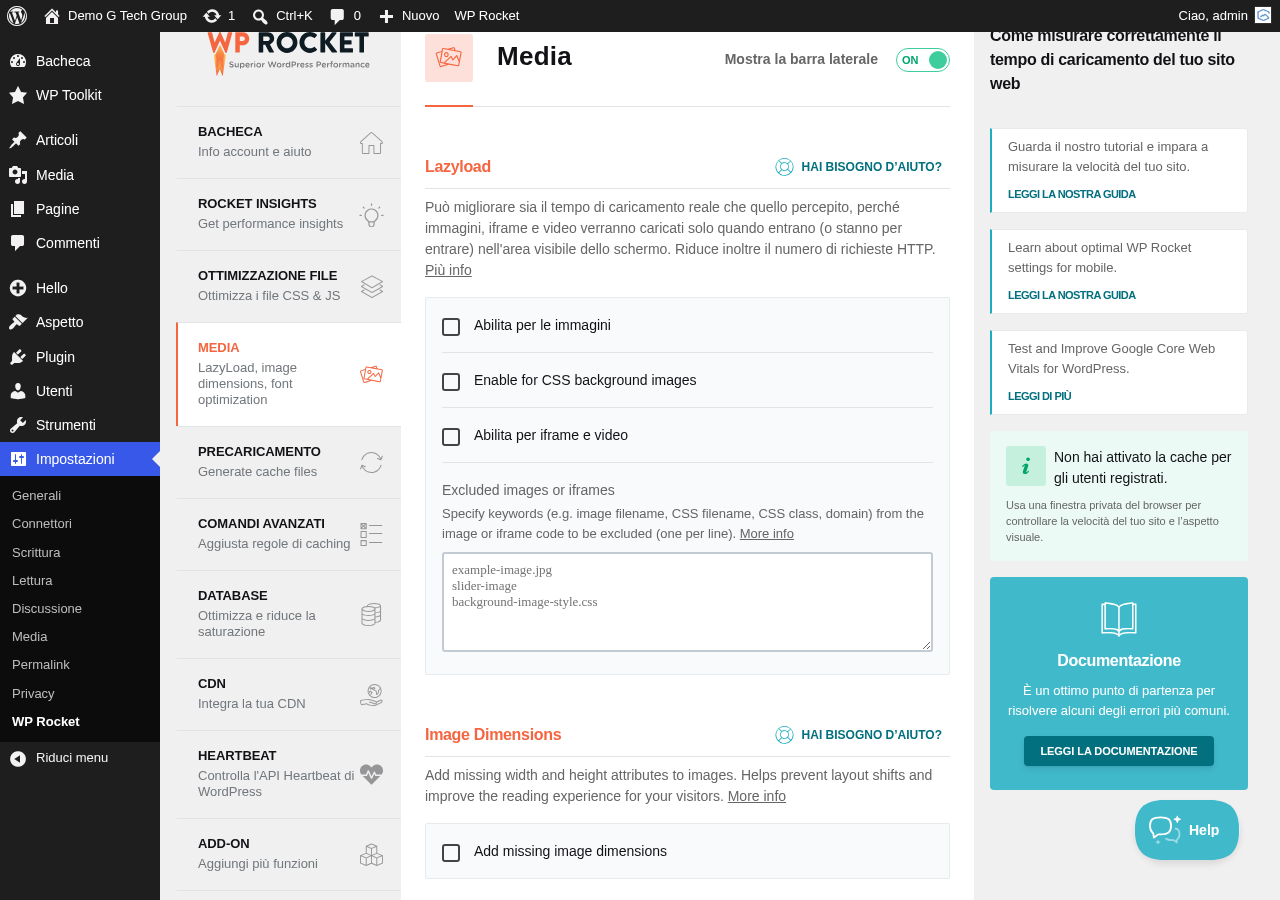Click Hai bisogno d'aiuto next to Lazyload

[859, 167]
